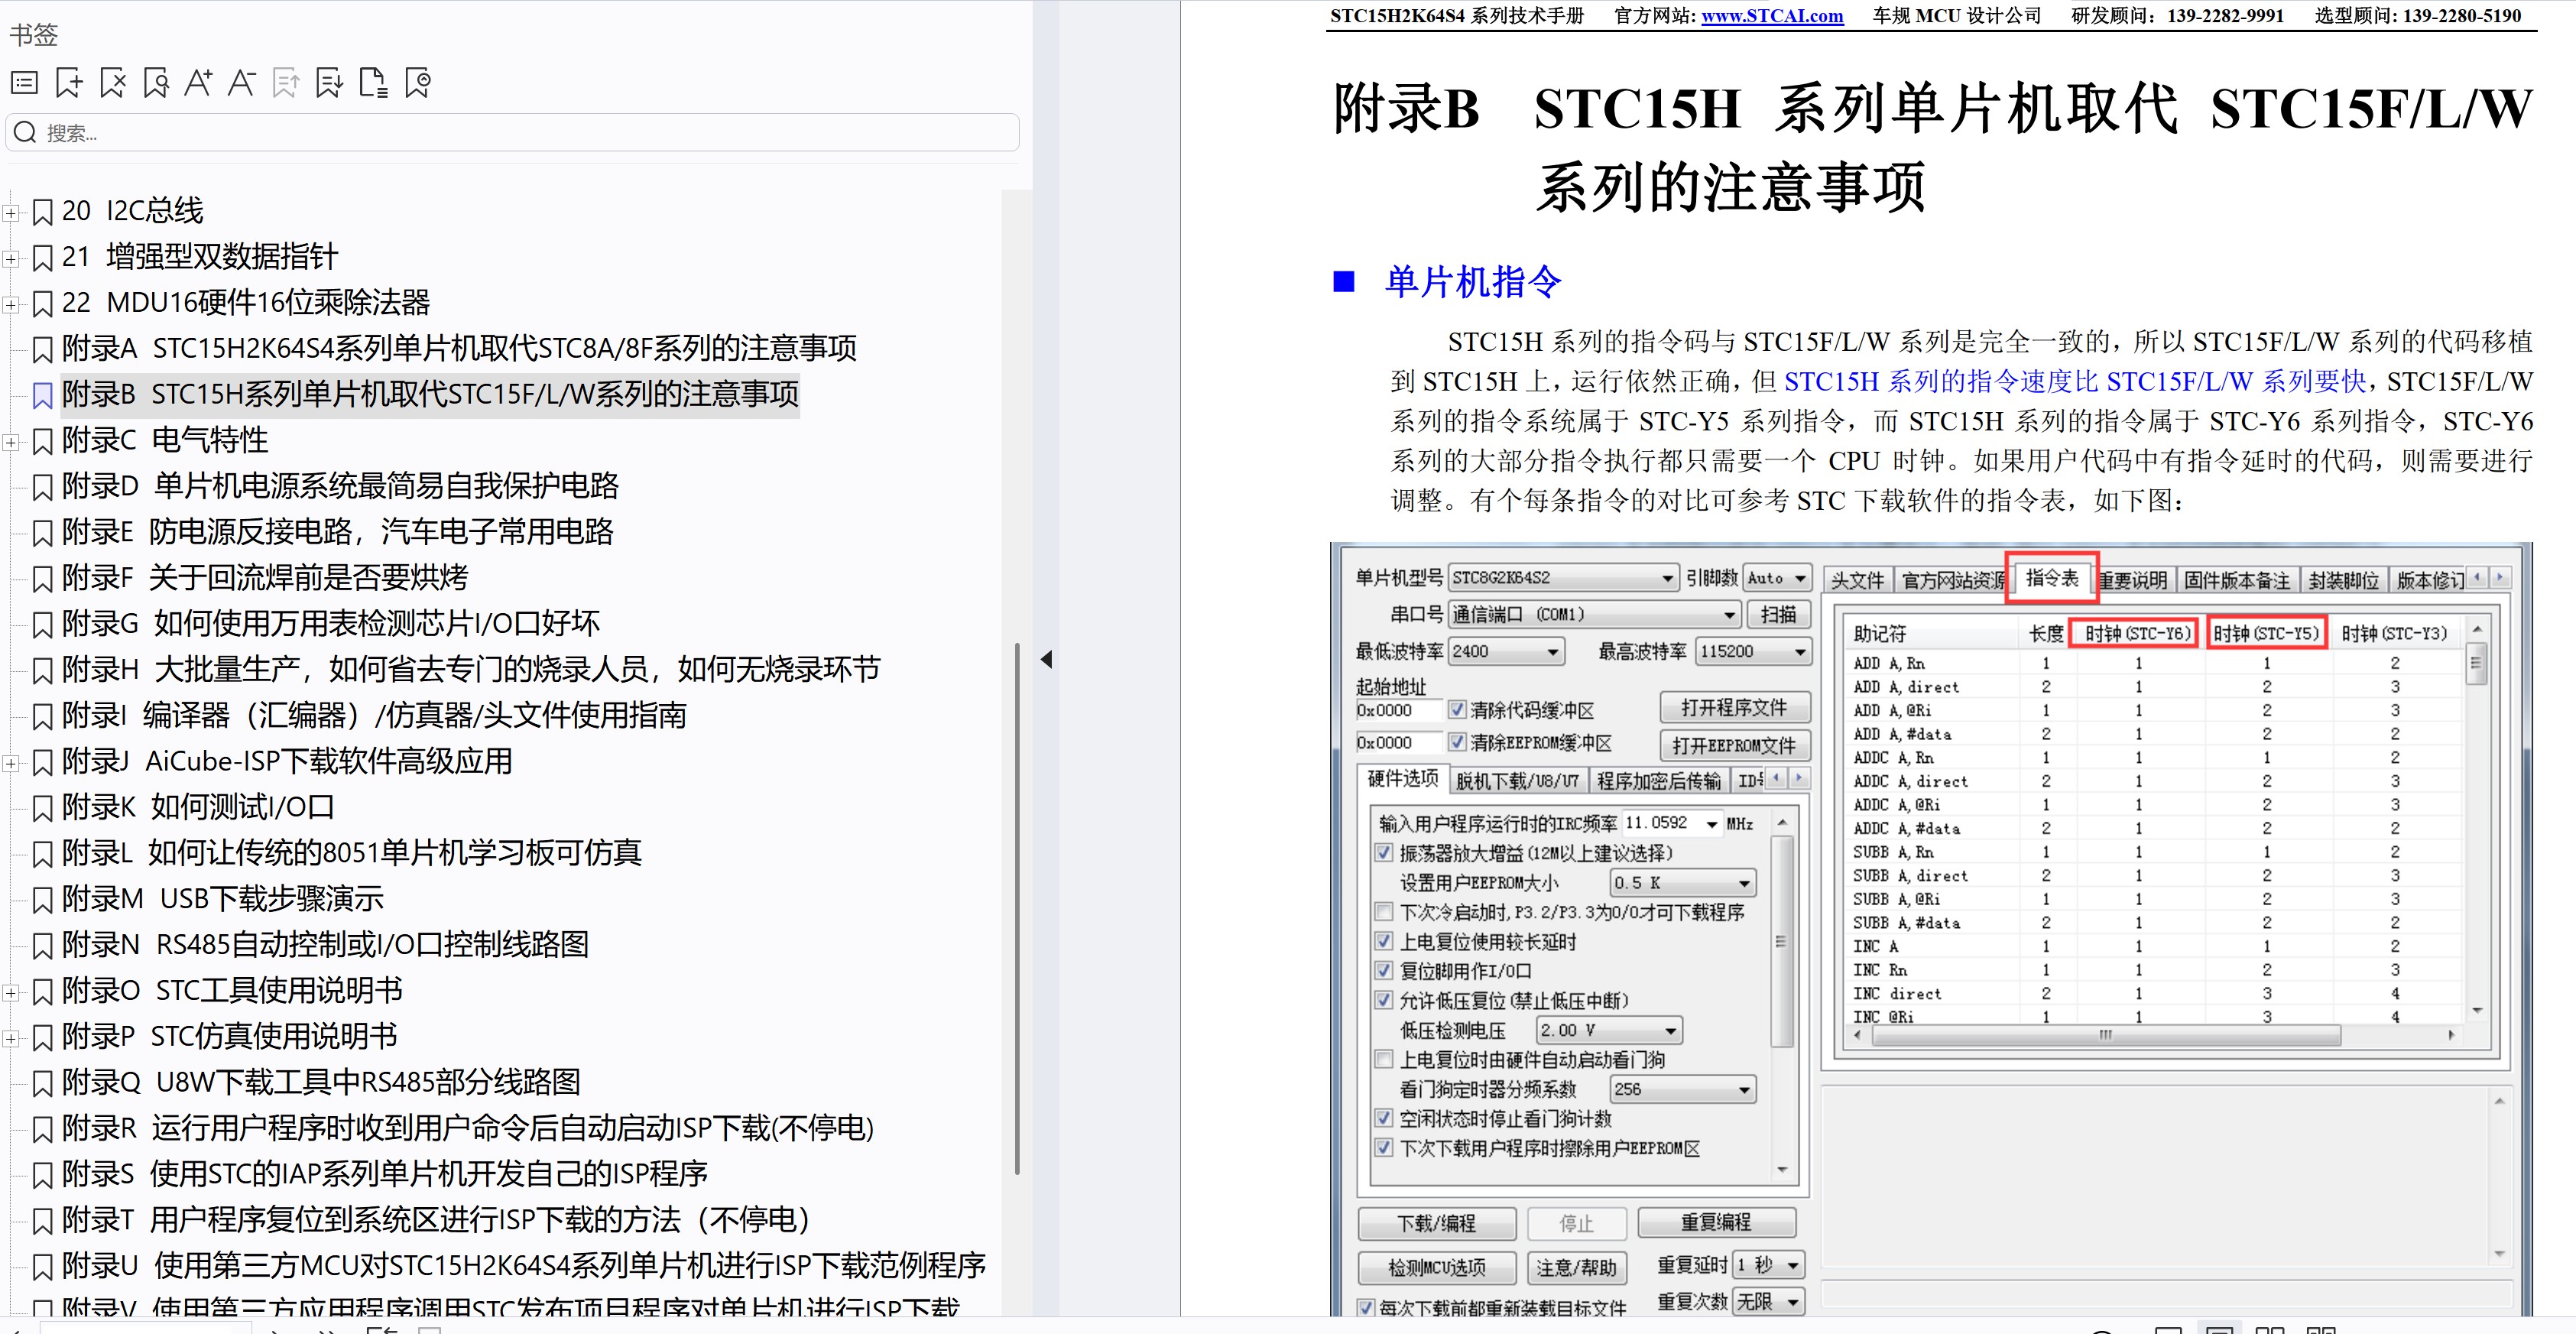
Task: Toggle the 复位脚用作I/O口 checkbox
Action: pos(1384,970)
